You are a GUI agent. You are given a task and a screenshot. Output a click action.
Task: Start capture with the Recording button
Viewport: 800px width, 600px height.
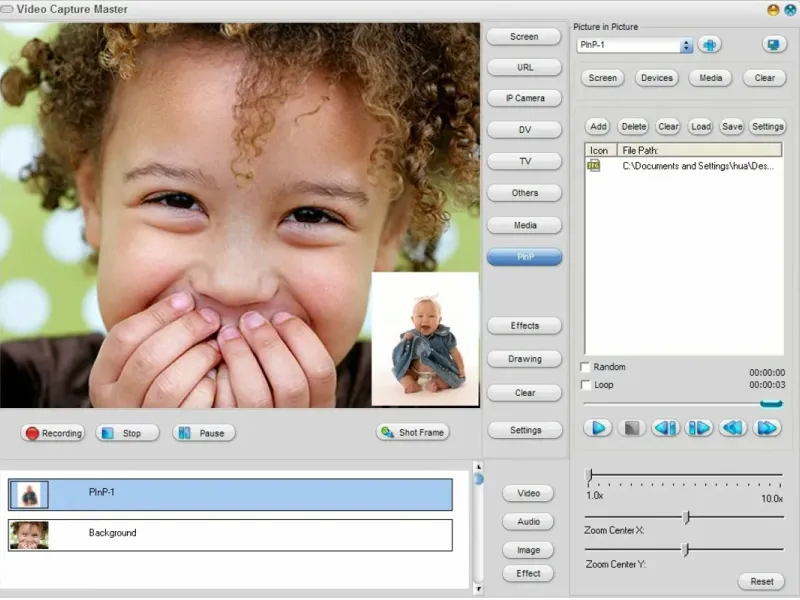click(53, 433)
